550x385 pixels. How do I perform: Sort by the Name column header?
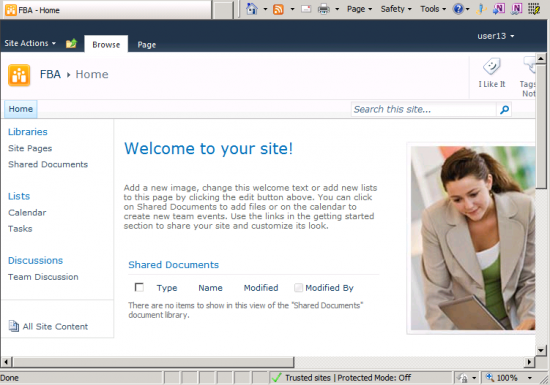pyautogui.click(x=210, y=288)
